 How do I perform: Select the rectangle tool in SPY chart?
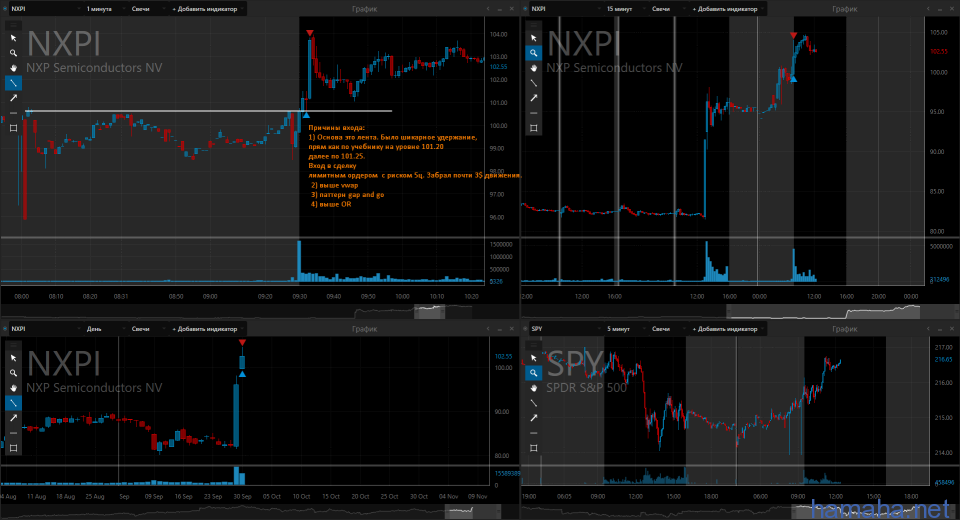(534, 448)
